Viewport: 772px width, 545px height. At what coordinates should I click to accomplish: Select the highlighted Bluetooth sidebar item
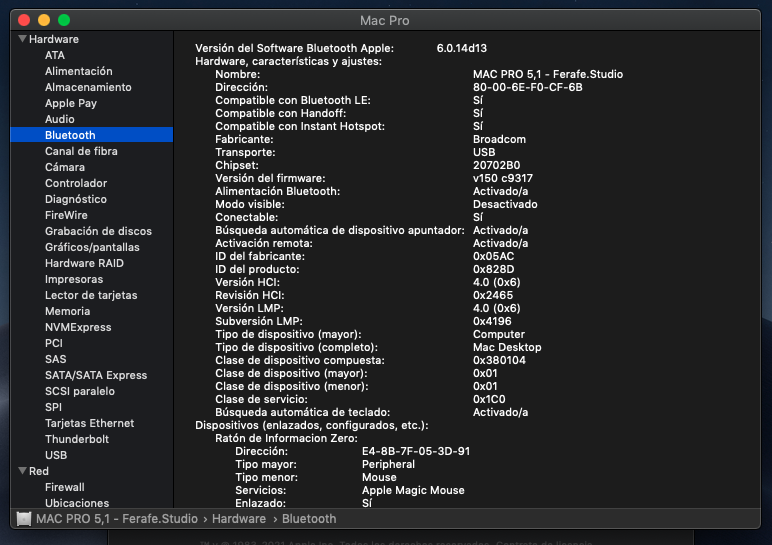[92, 135]
